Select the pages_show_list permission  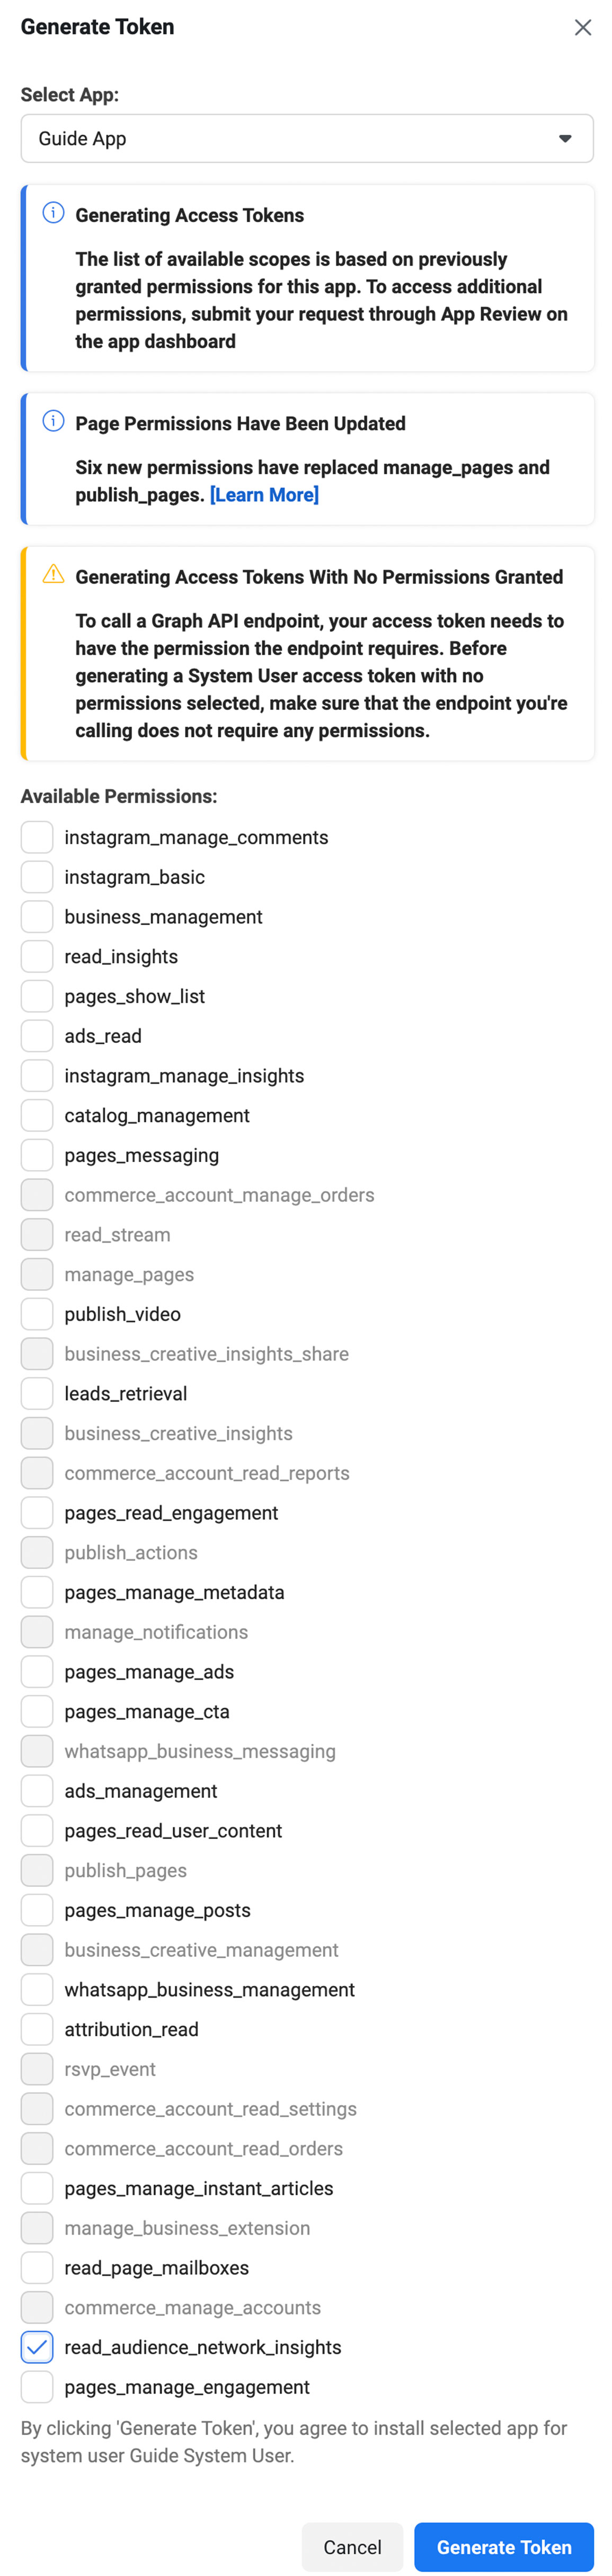(x=37, y=996)
